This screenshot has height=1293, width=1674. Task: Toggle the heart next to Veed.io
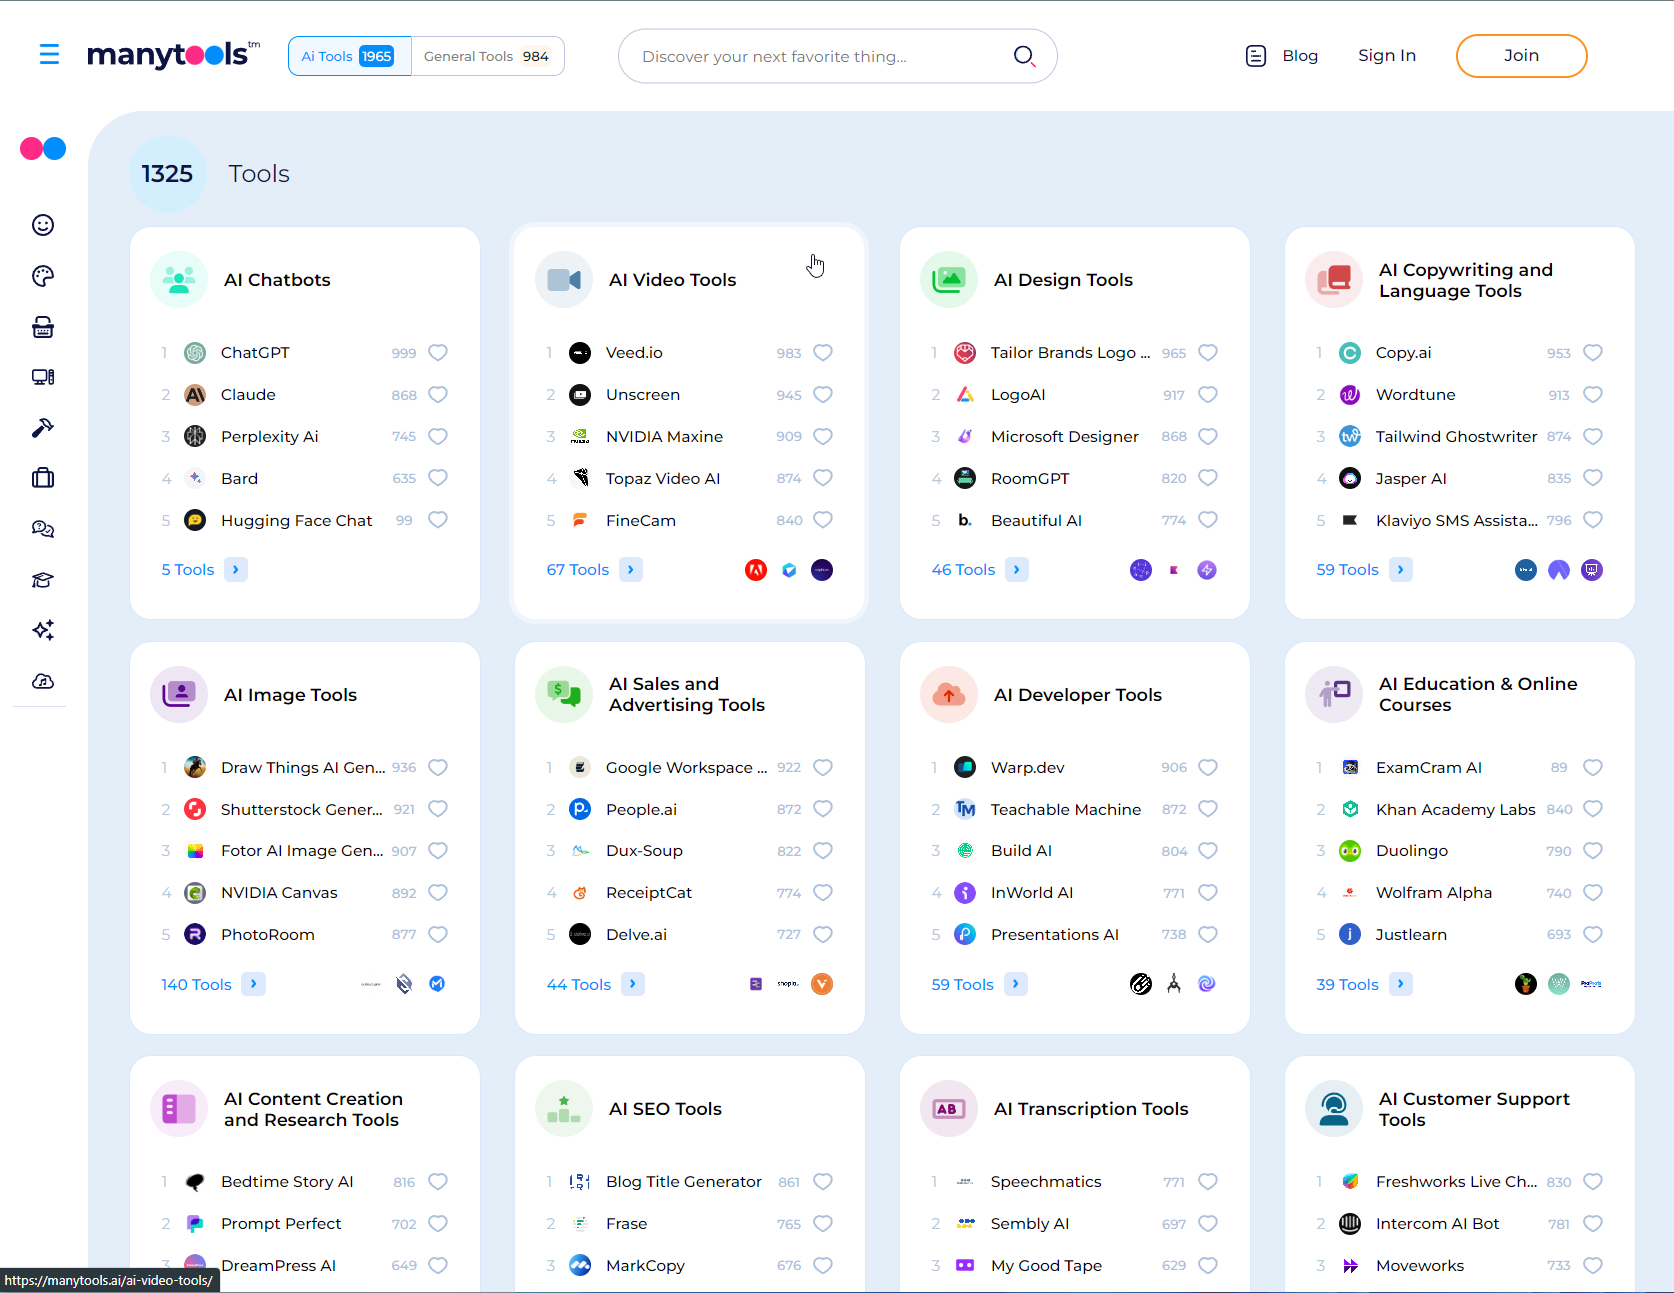coord(823,353)
